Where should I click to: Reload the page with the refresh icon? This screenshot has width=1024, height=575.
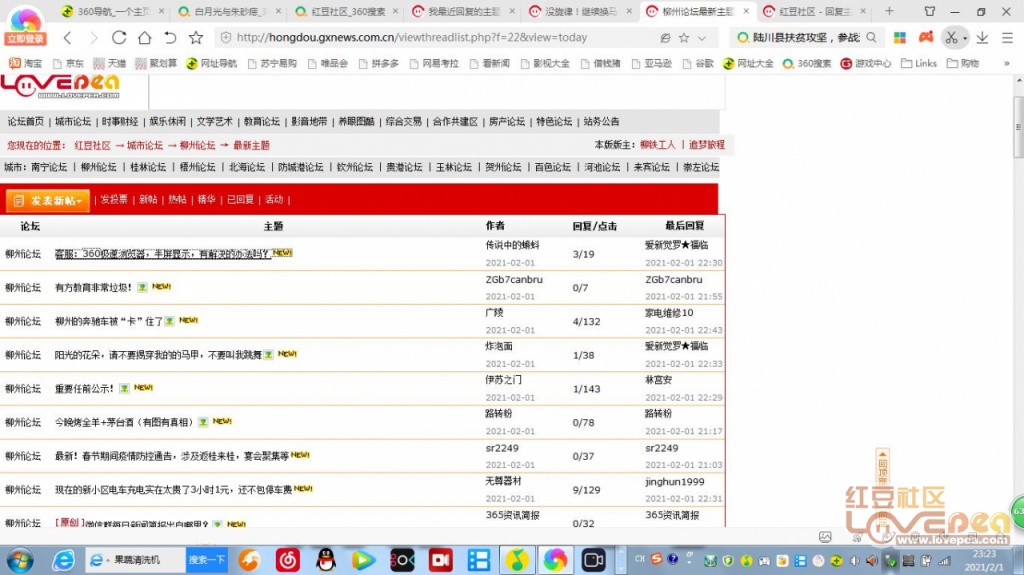(119, 38)
